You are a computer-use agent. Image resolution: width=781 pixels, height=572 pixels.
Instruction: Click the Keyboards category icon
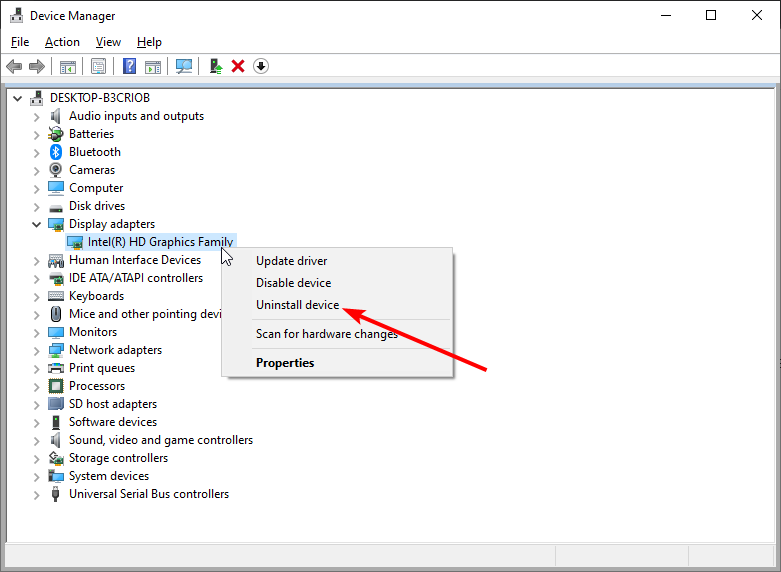[x=56, y=296]
